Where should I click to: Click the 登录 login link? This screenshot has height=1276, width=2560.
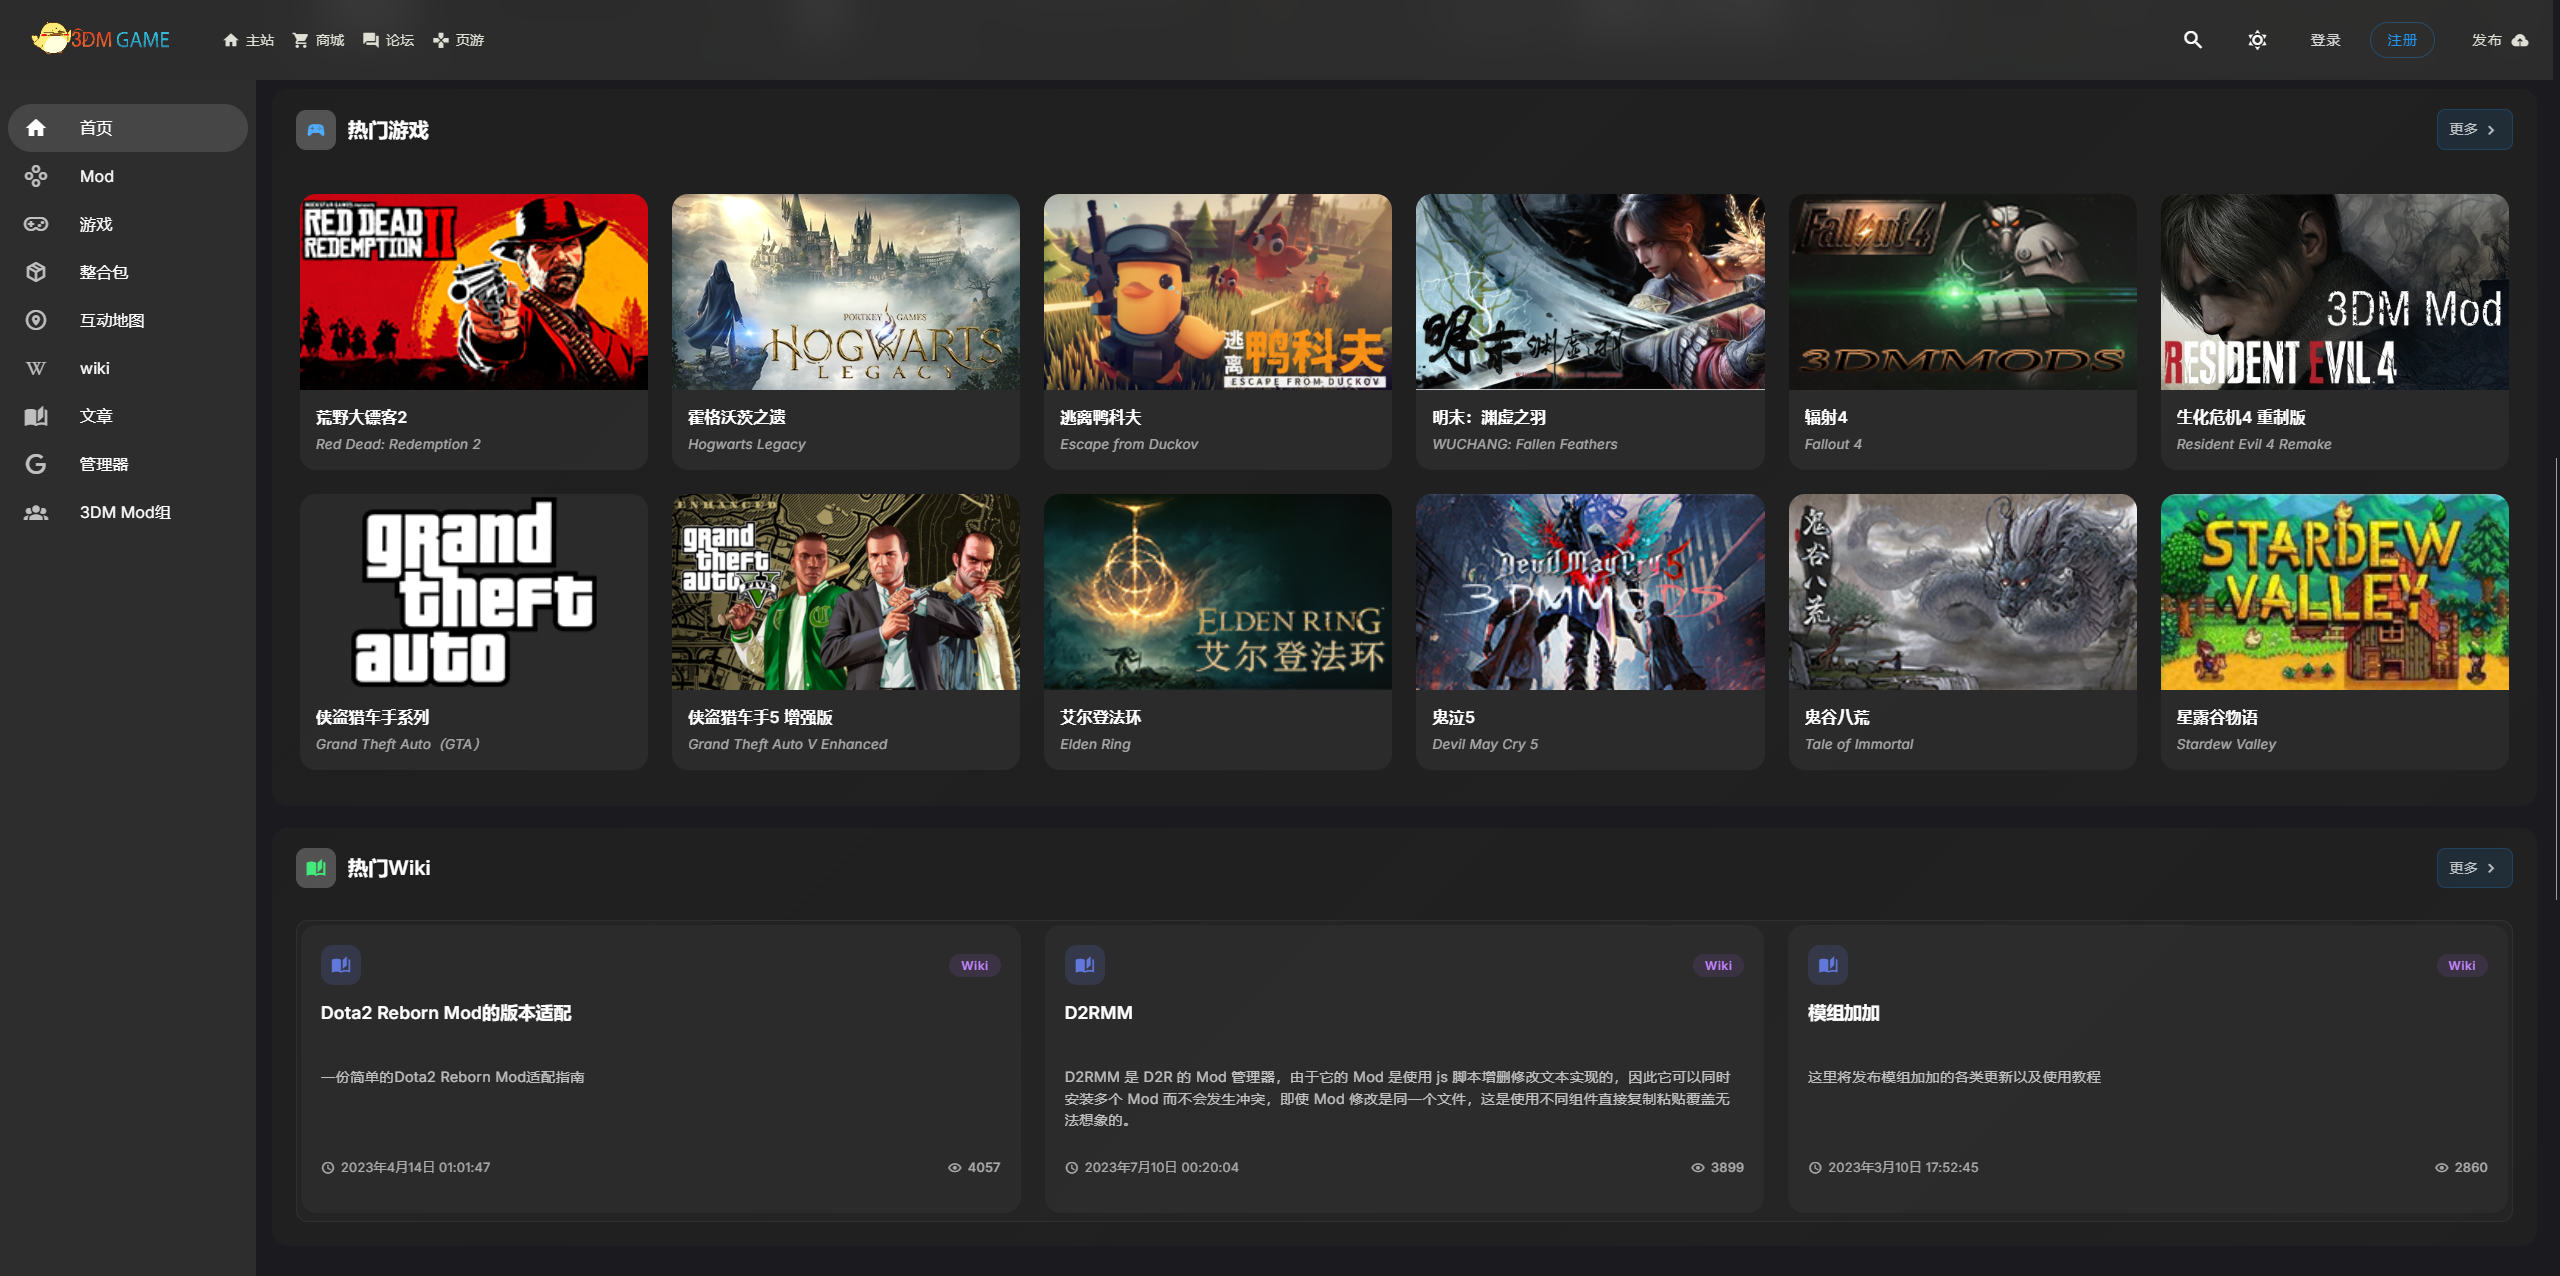click(x=2325, y=40)
